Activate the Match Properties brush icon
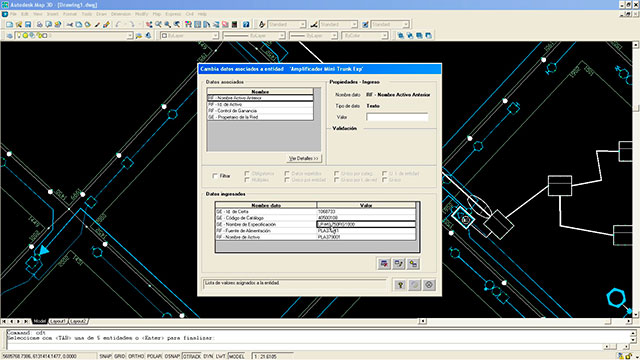Image resolution: width=640 pixels, height=360 pixels. 97,24
